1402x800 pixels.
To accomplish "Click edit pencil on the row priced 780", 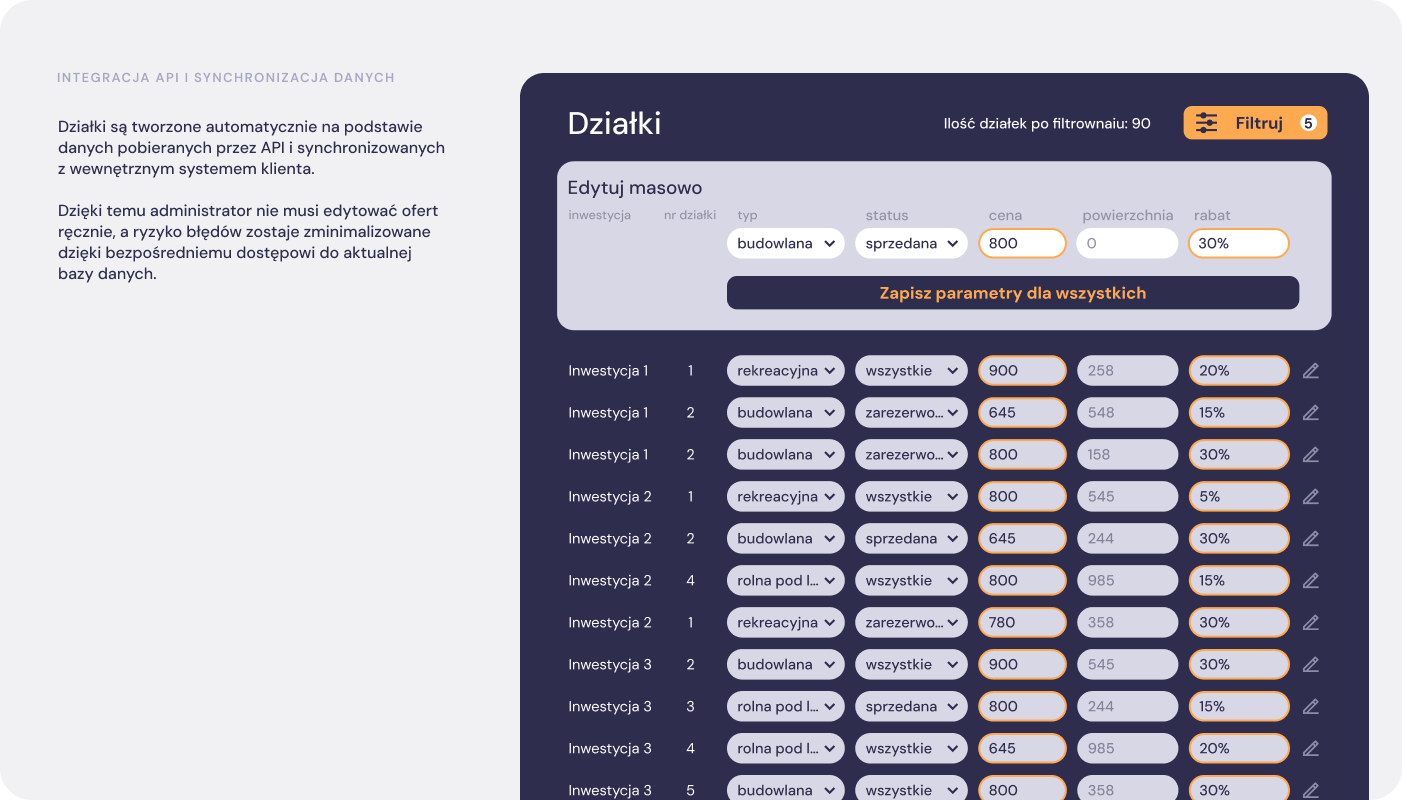I will pyautogui.click(x=1310, y=623).
